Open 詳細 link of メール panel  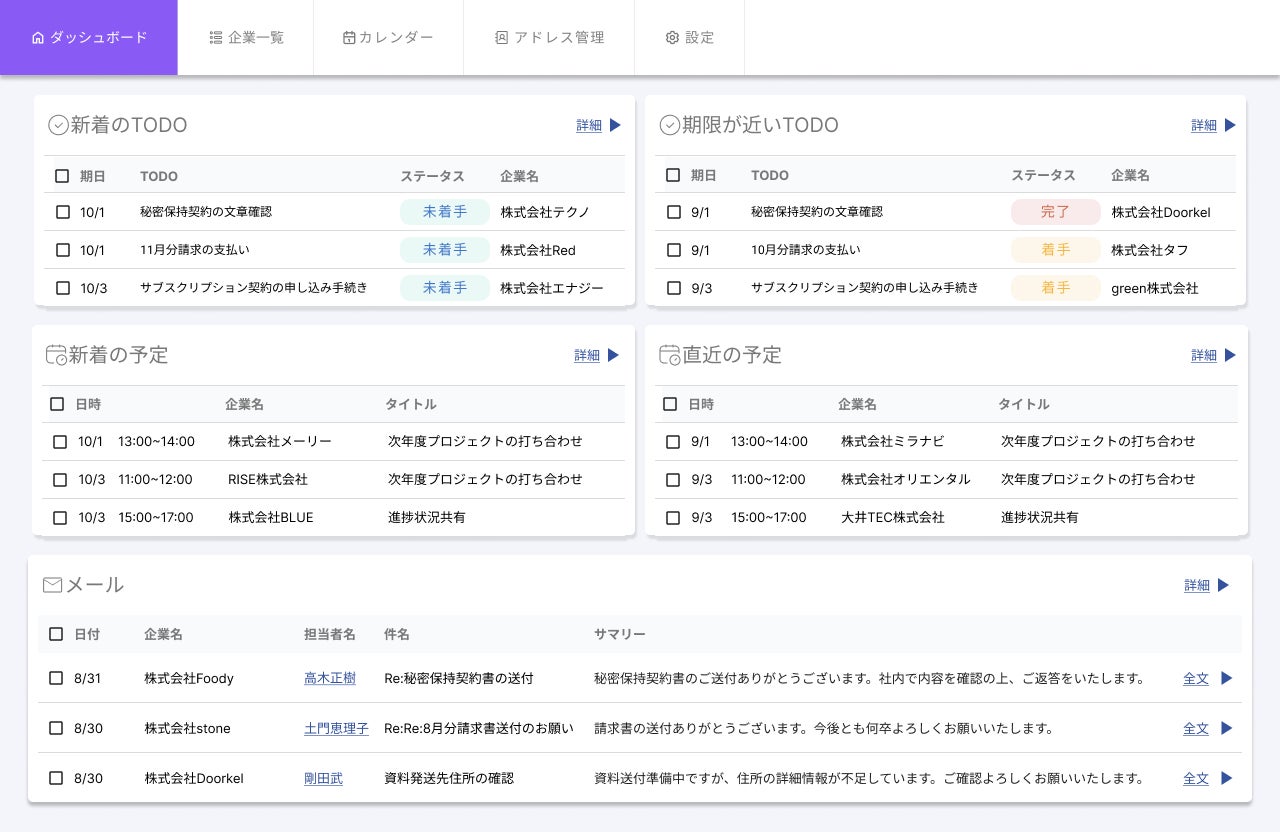(x=1197, y=586)
